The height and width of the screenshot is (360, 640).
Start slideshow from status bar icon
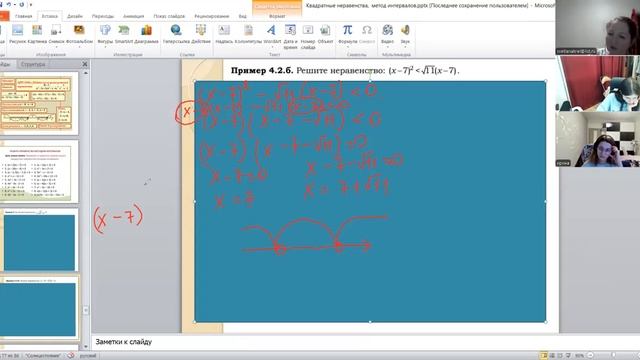[568, 356]
